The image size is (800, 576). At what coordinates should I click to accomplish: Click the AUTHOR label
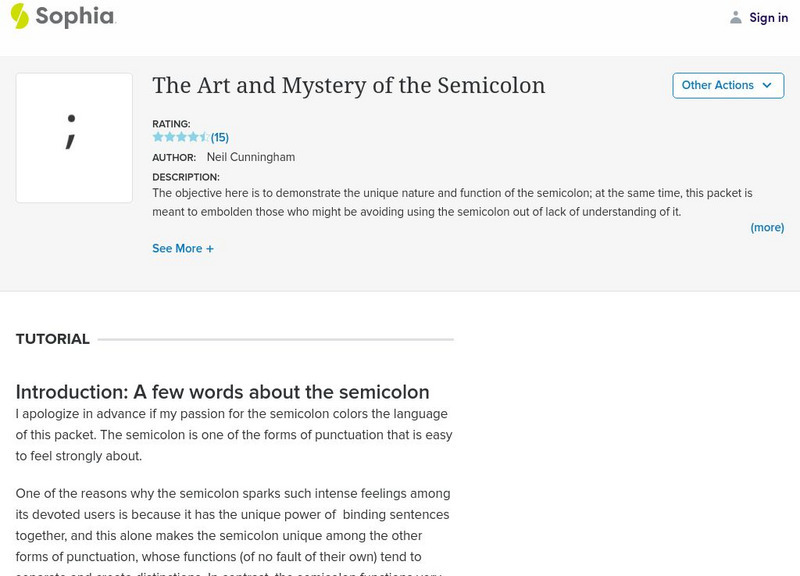tap(174, 158)
